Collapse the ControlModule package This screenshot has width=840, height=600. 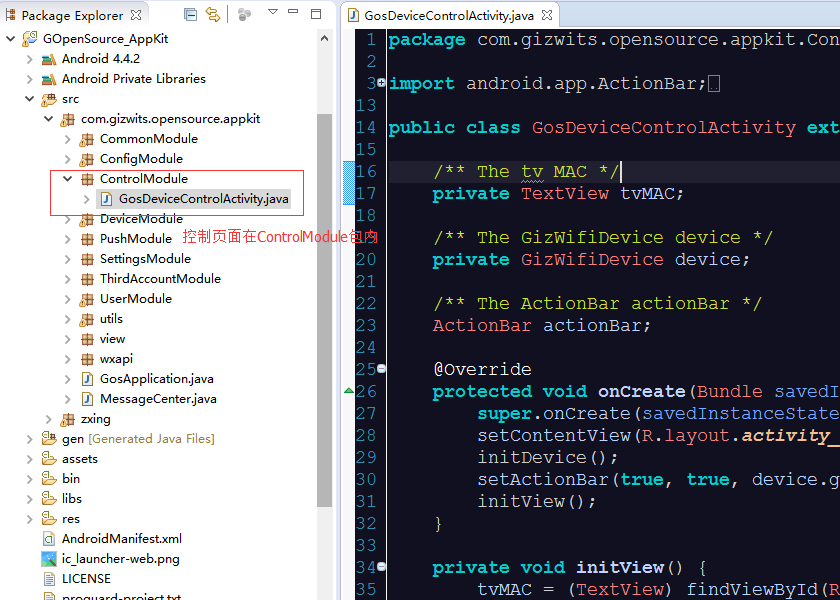(x=68, y=179)
